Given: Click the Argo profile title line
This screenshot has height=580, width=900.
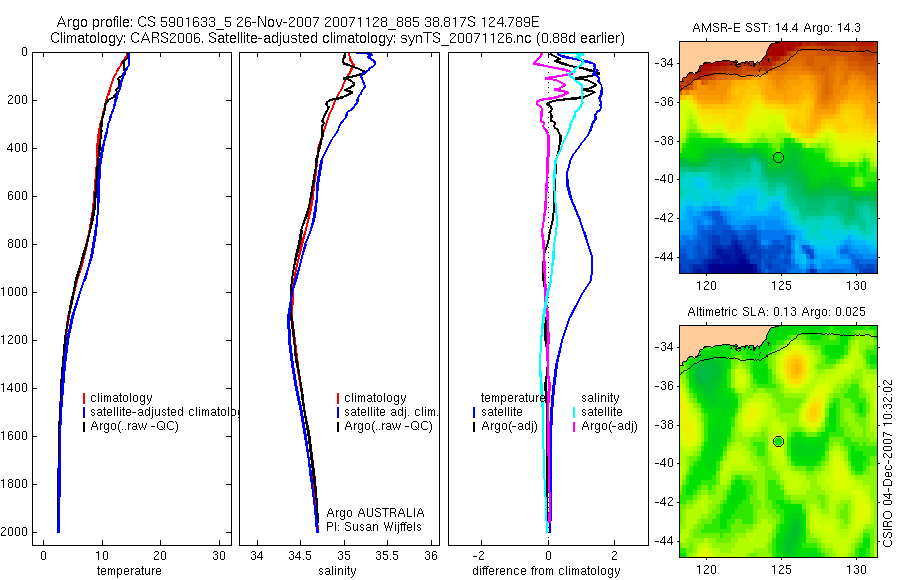Looking at the screenshot, I should pyautogui.click(x=298, y=22).
